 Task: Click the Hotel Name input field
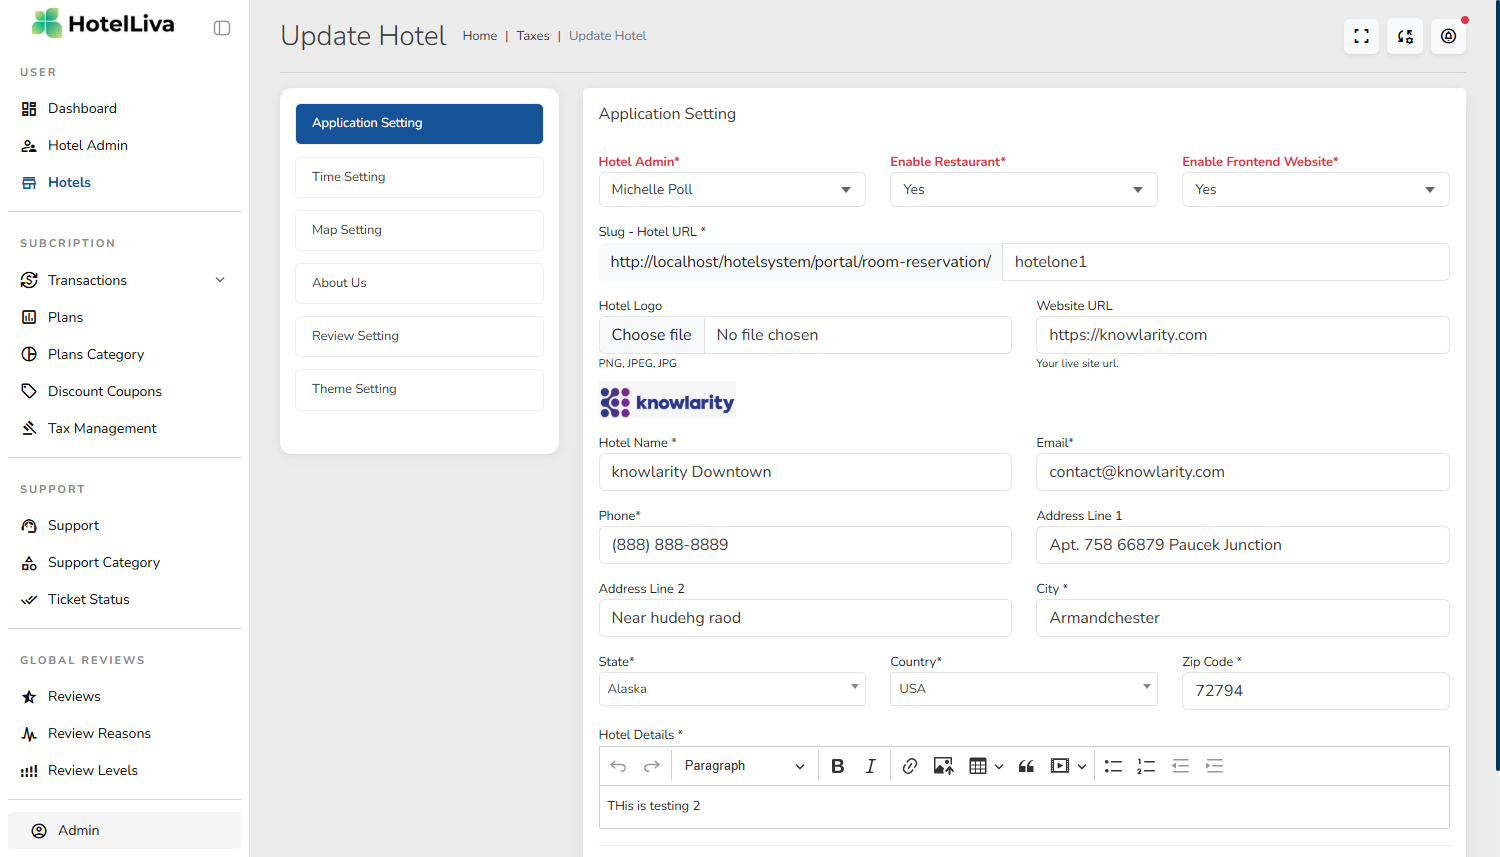click(804, 472)
